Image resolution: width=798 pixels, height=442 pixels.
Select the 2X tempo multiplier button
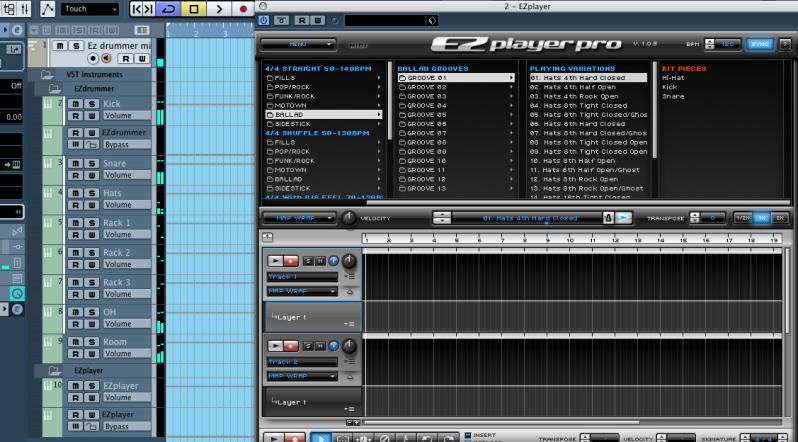click(779, 218)
